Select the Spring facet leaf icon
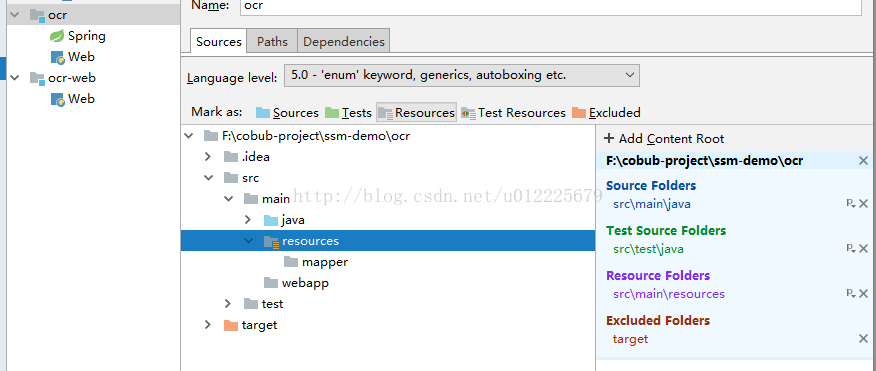The width and height of the screenshot is (876, 371). click(x=57, y=36)
